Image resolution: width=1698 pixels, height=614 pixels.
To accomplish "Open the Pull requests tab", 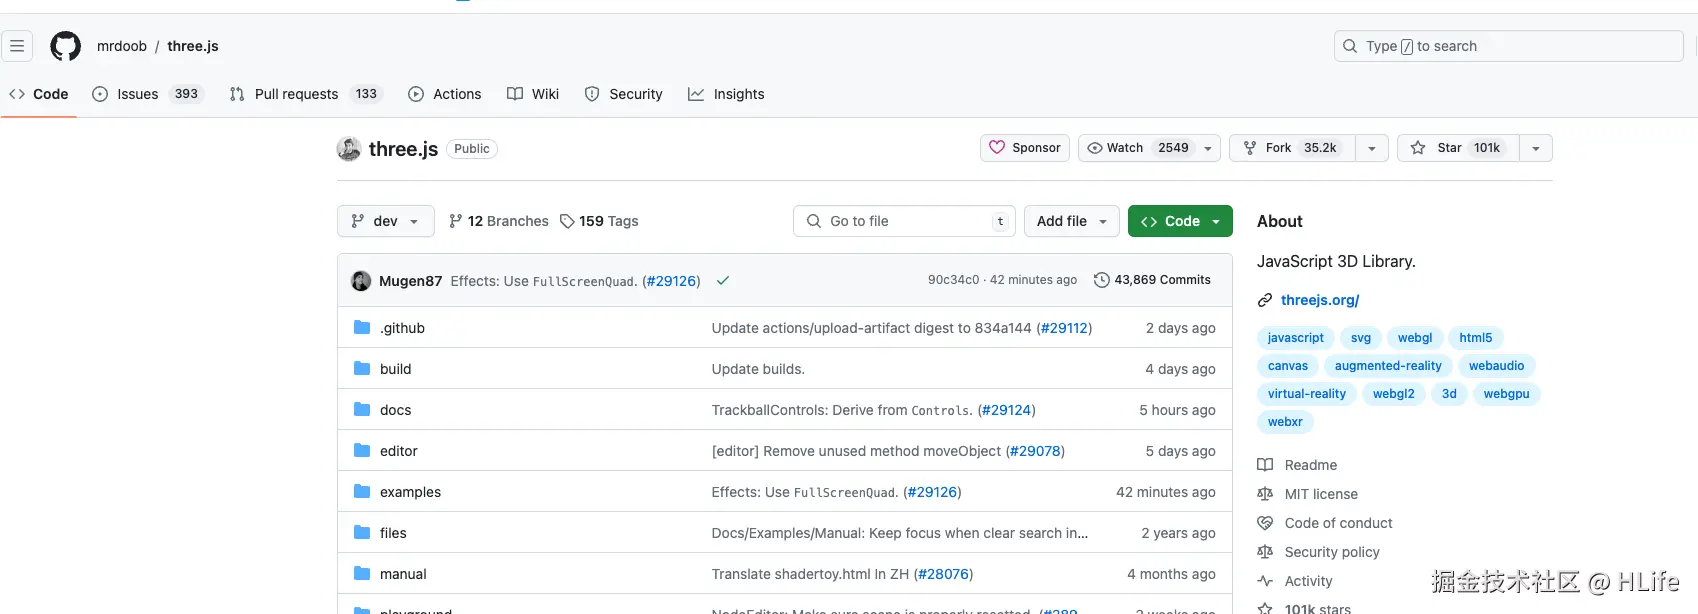I will (x=306, y=94).
